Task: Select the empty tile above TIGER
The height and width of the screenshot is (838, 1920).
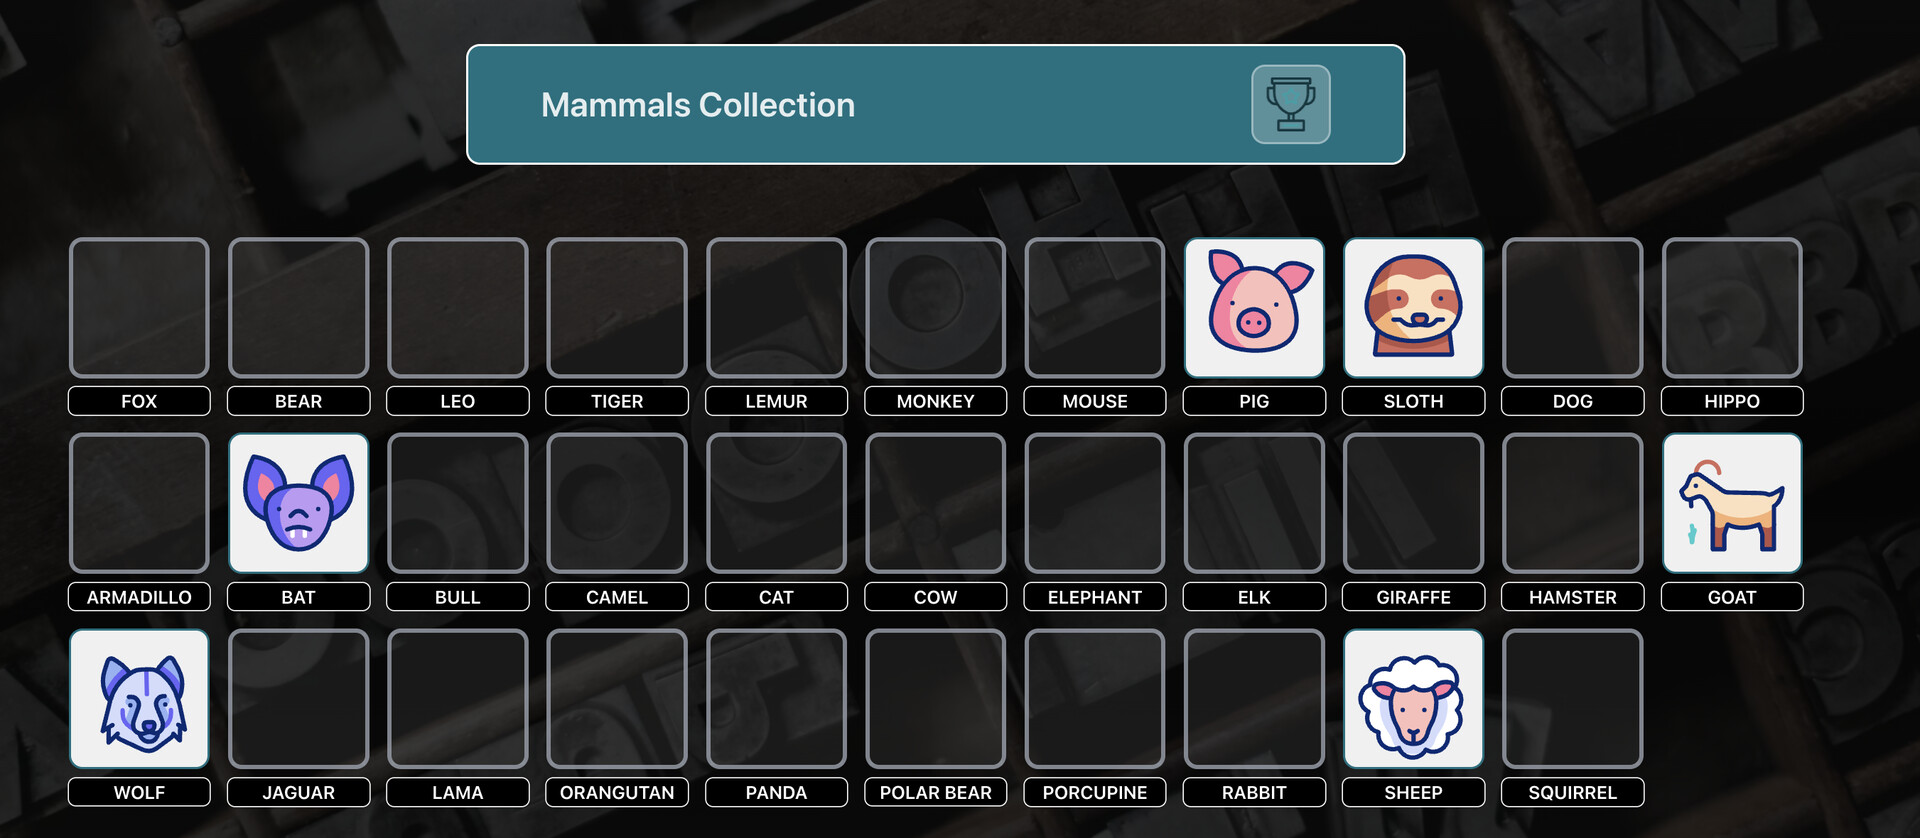Action: (617, 308)
